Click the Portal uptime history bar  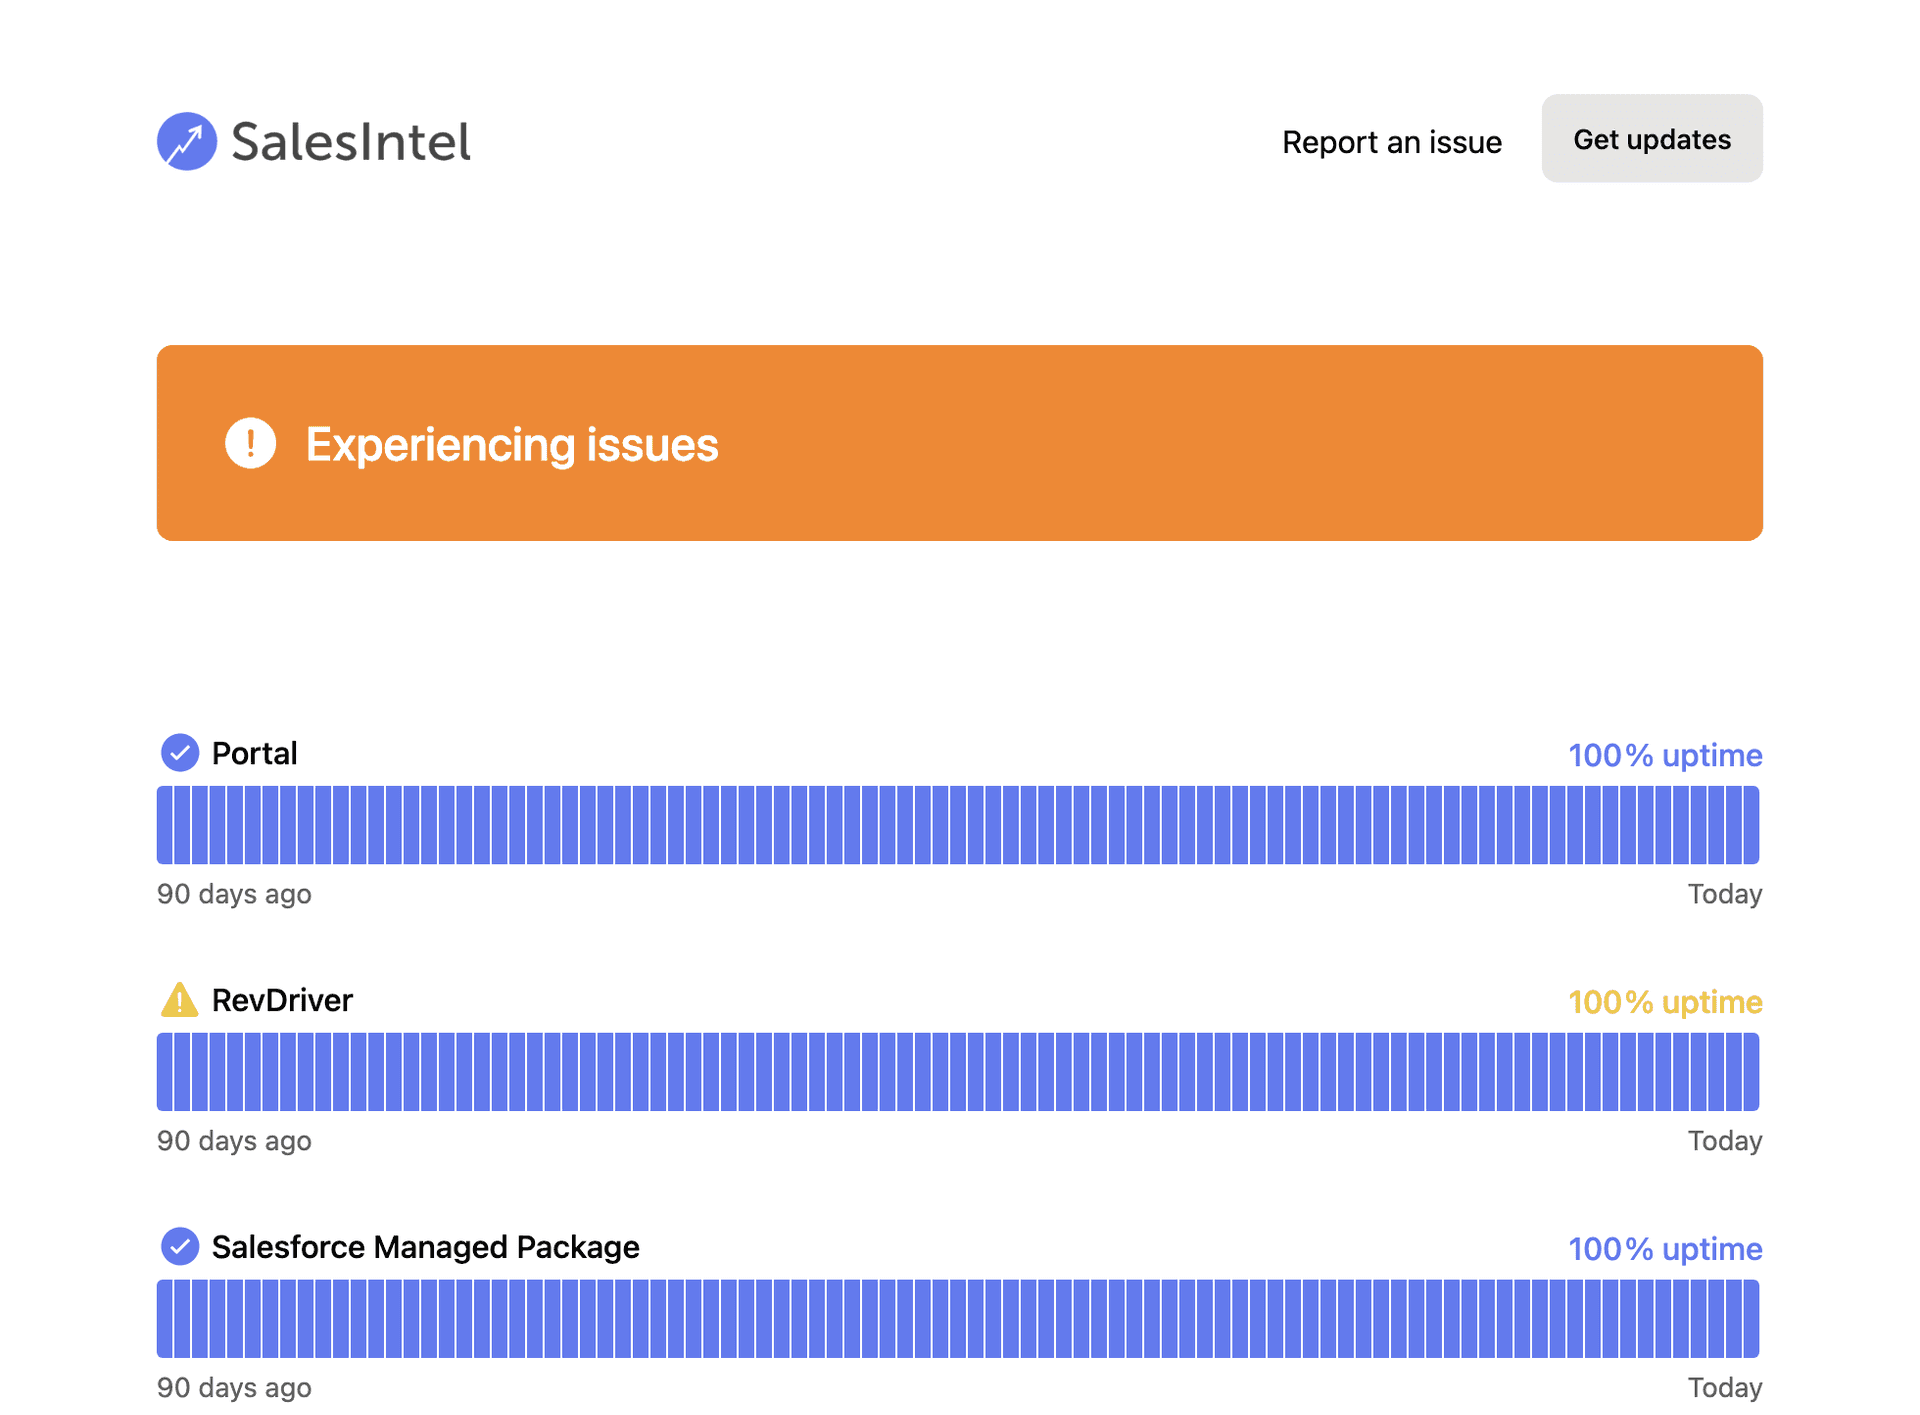pos(958,825)
